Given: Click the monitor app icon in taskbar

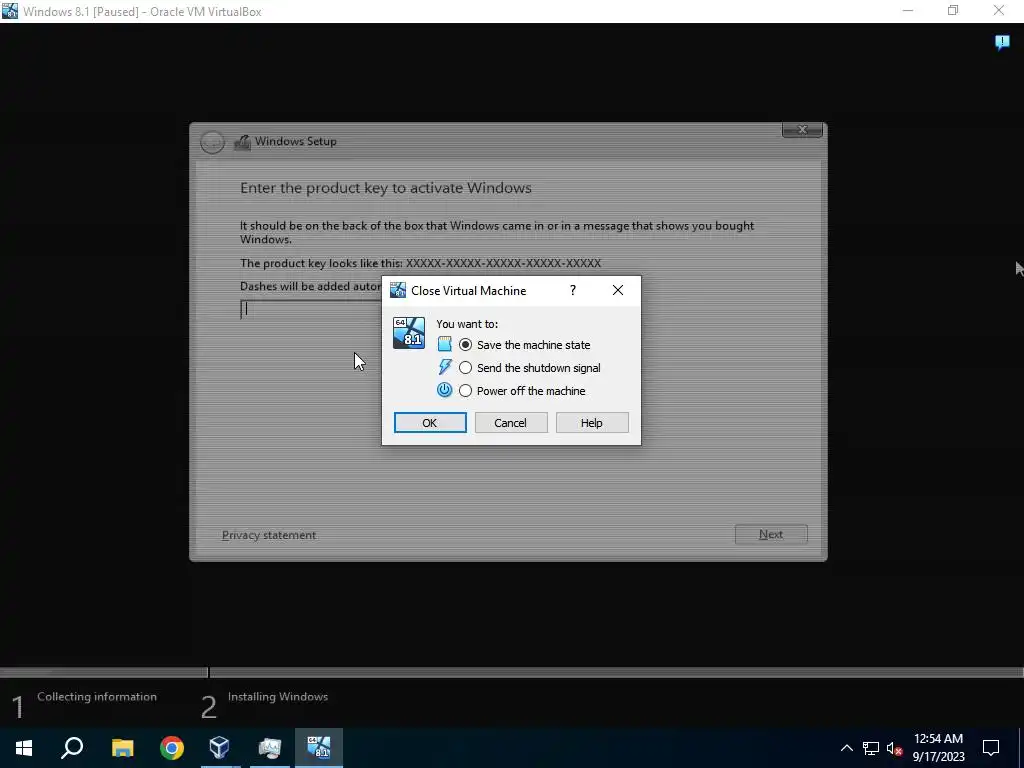Looking at the screenshot, I should [x=269, y=748].
